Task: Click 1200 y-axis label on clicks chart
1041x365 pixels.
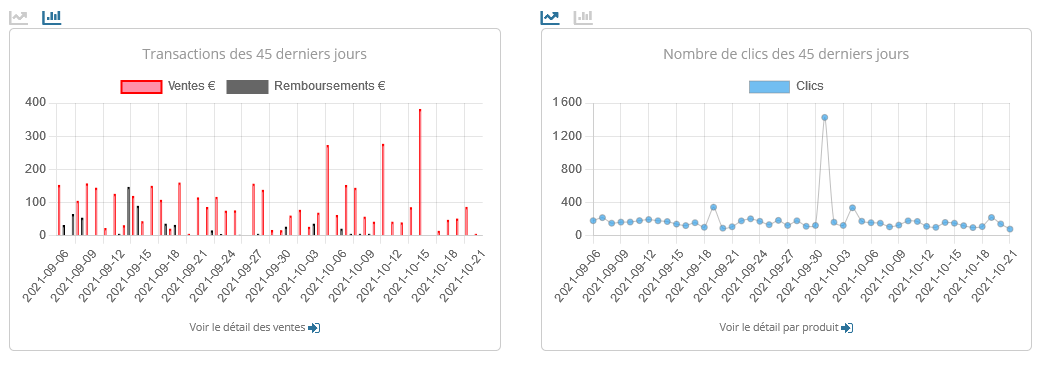Action: pos(567,136)
